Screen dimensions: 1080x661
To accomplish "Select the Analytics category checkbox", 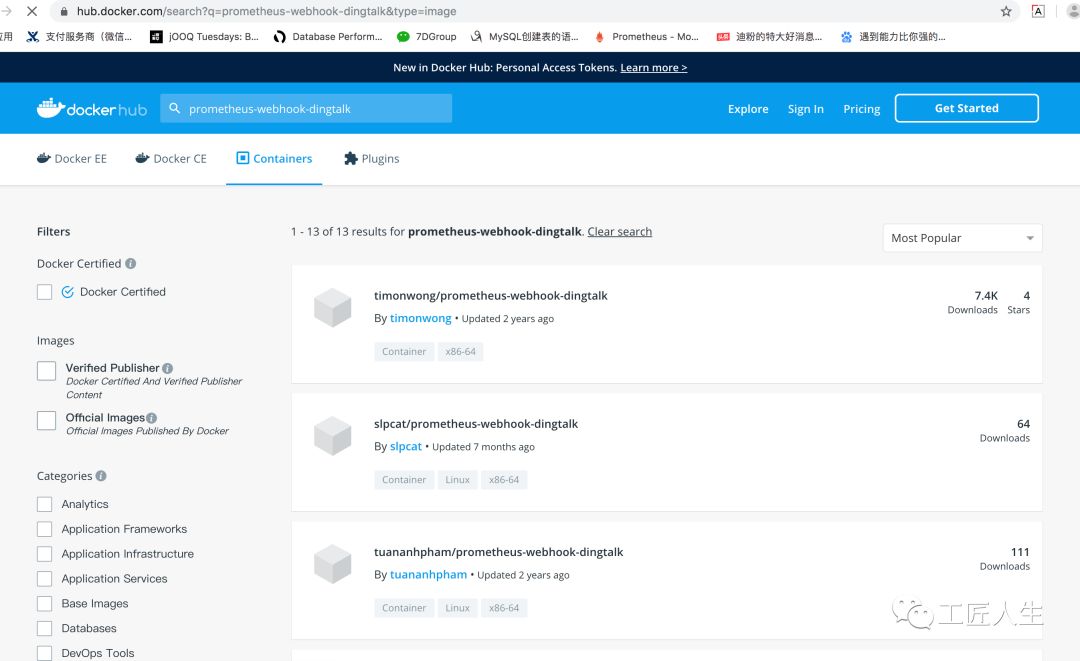I will pos(44,504).
